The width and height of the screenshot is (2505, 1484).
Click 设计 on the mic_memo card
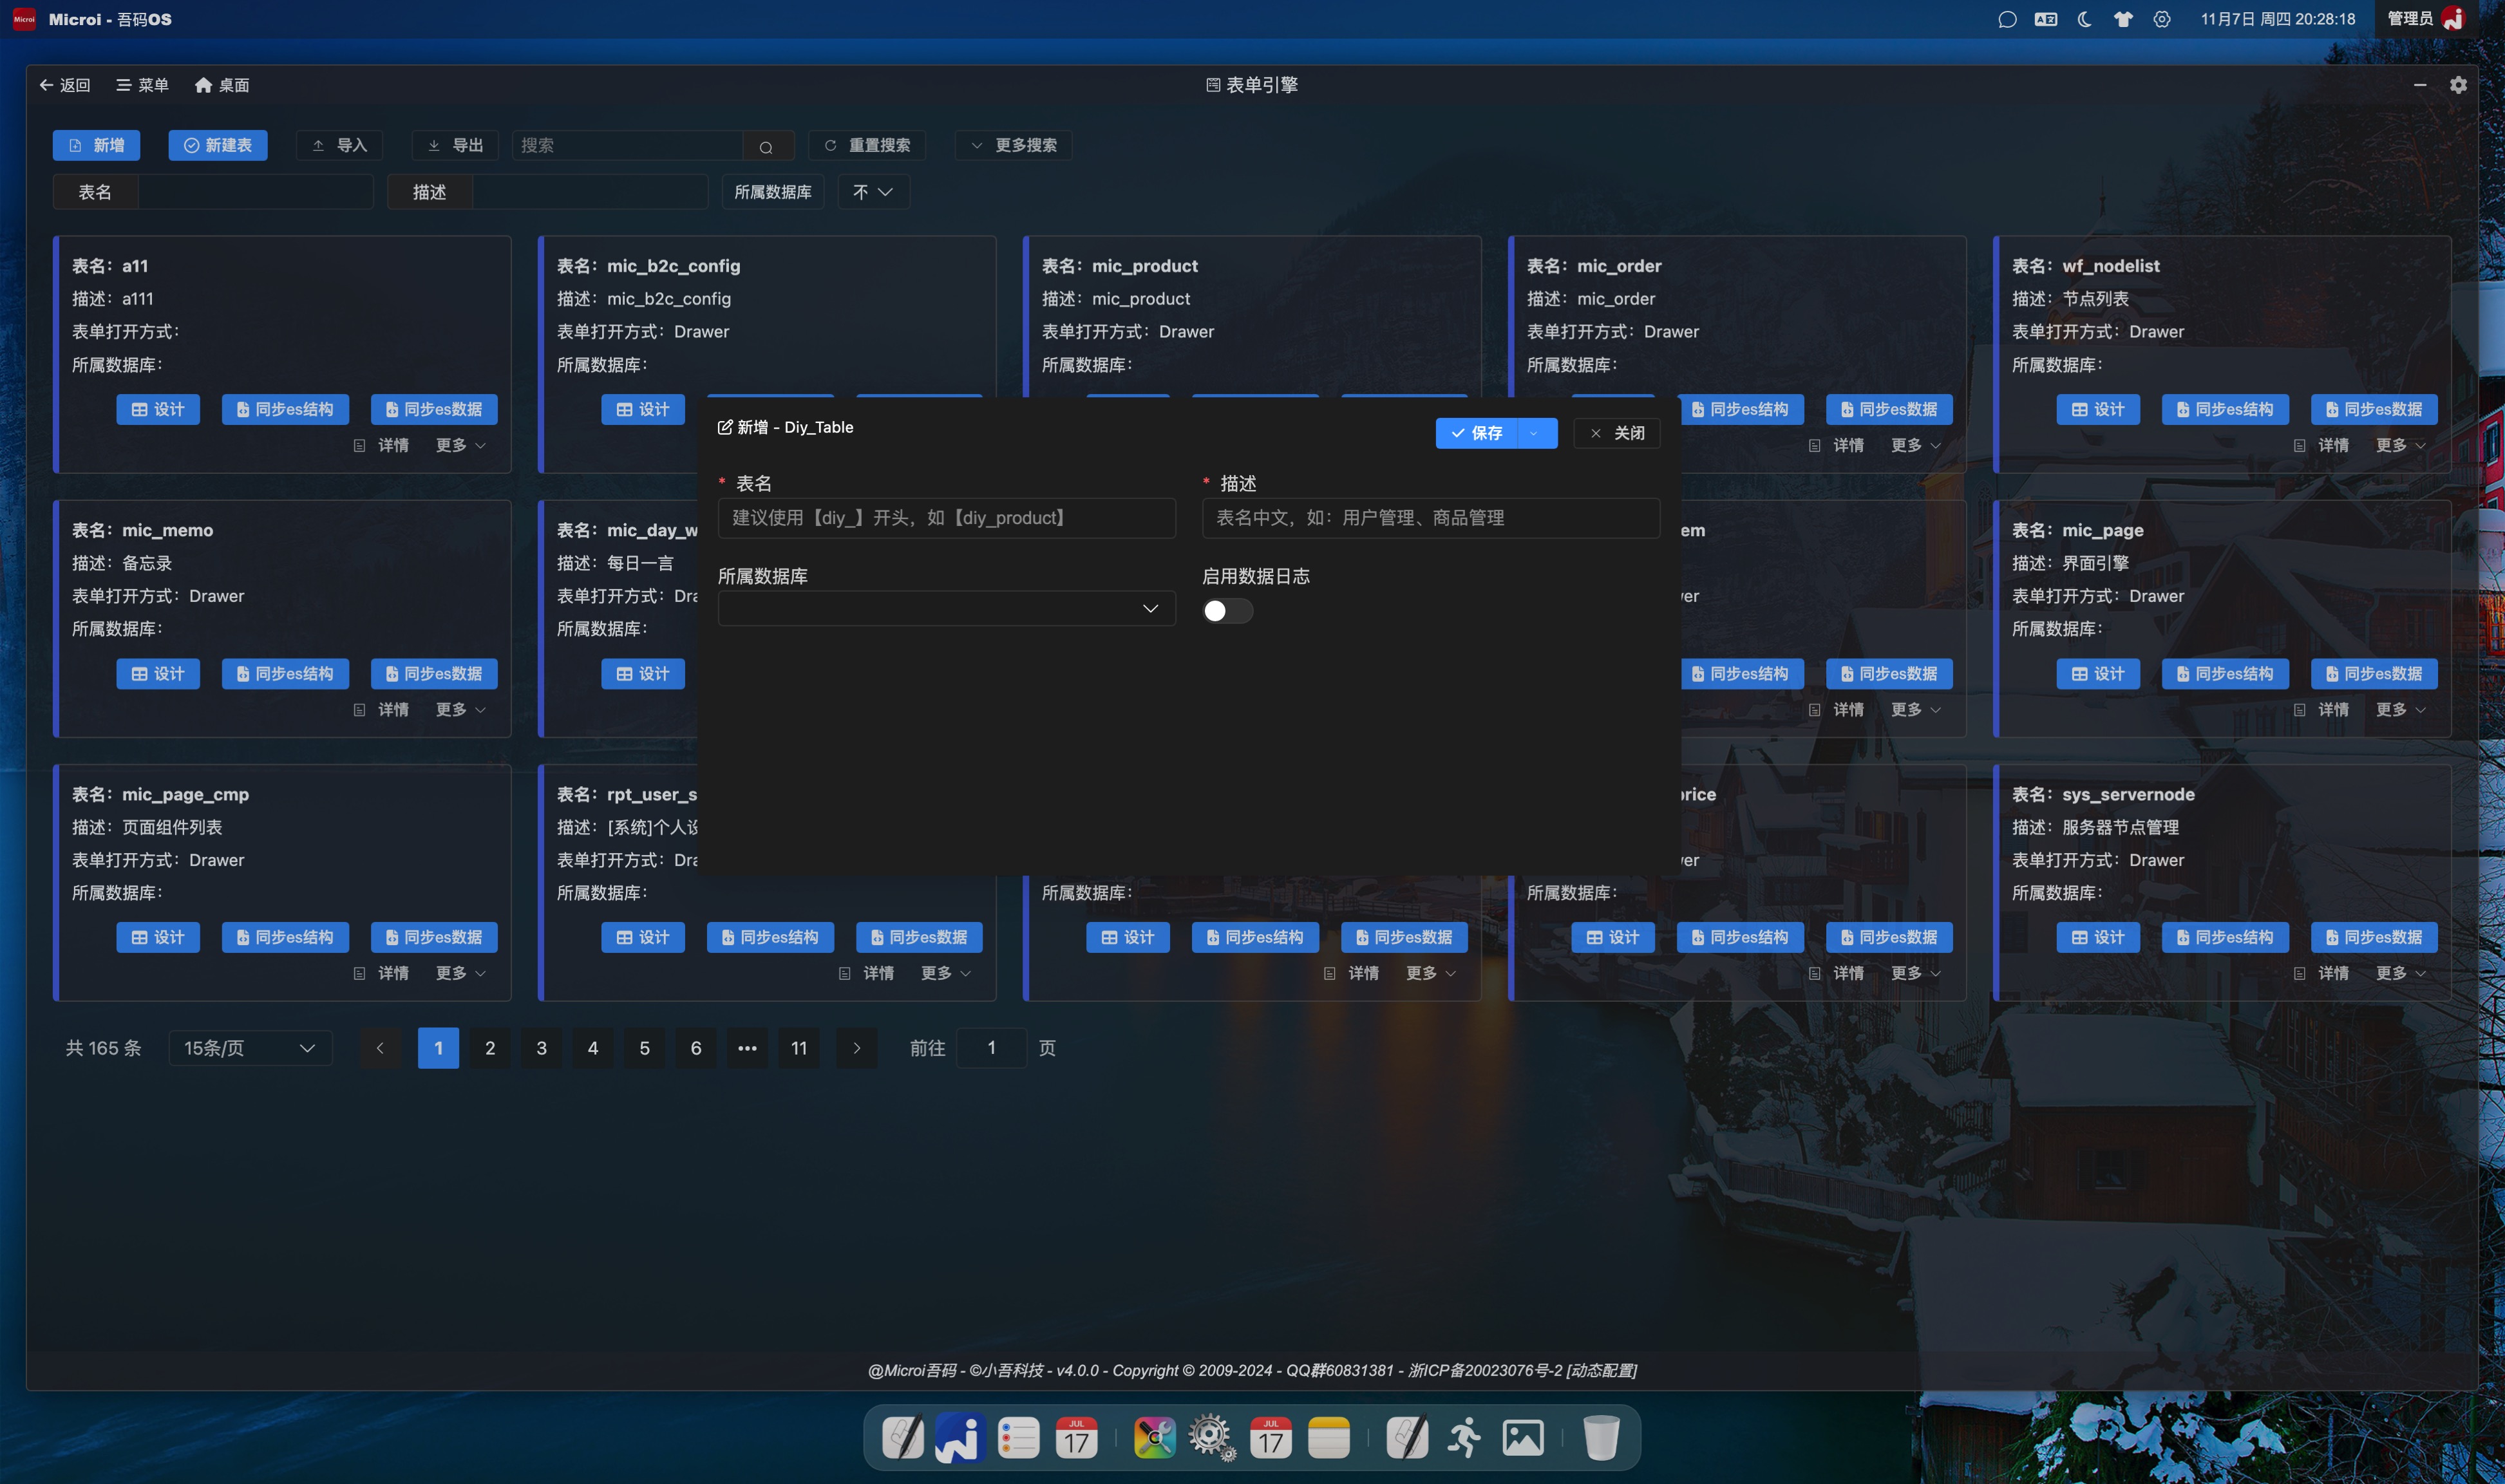(158, 674)
